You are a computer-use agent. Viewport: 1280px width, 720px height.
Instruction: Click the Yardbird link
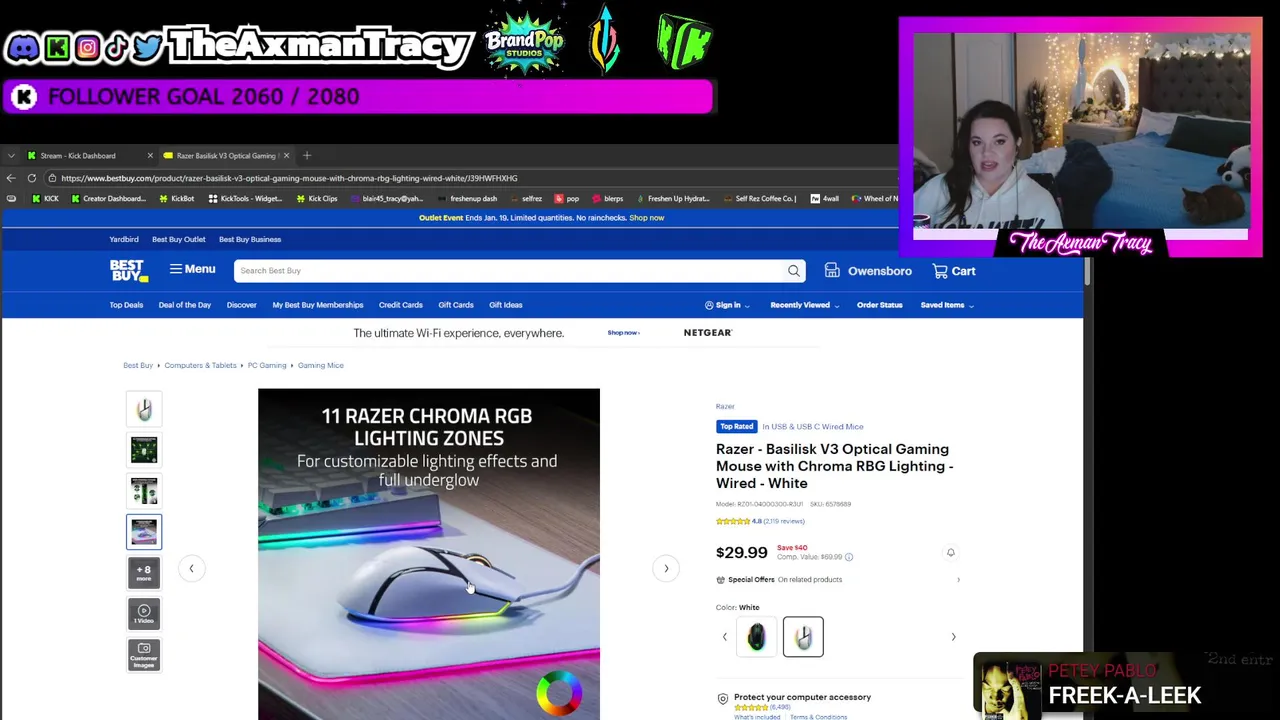pyautogui.click(x=124, y=239)
